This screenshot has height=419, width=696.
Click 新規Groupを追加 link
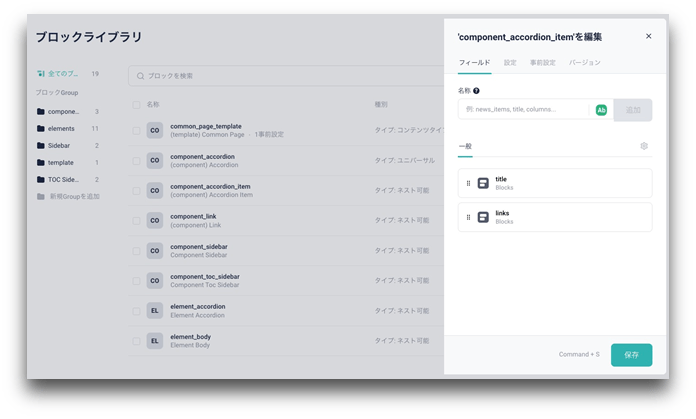(74, 196)
